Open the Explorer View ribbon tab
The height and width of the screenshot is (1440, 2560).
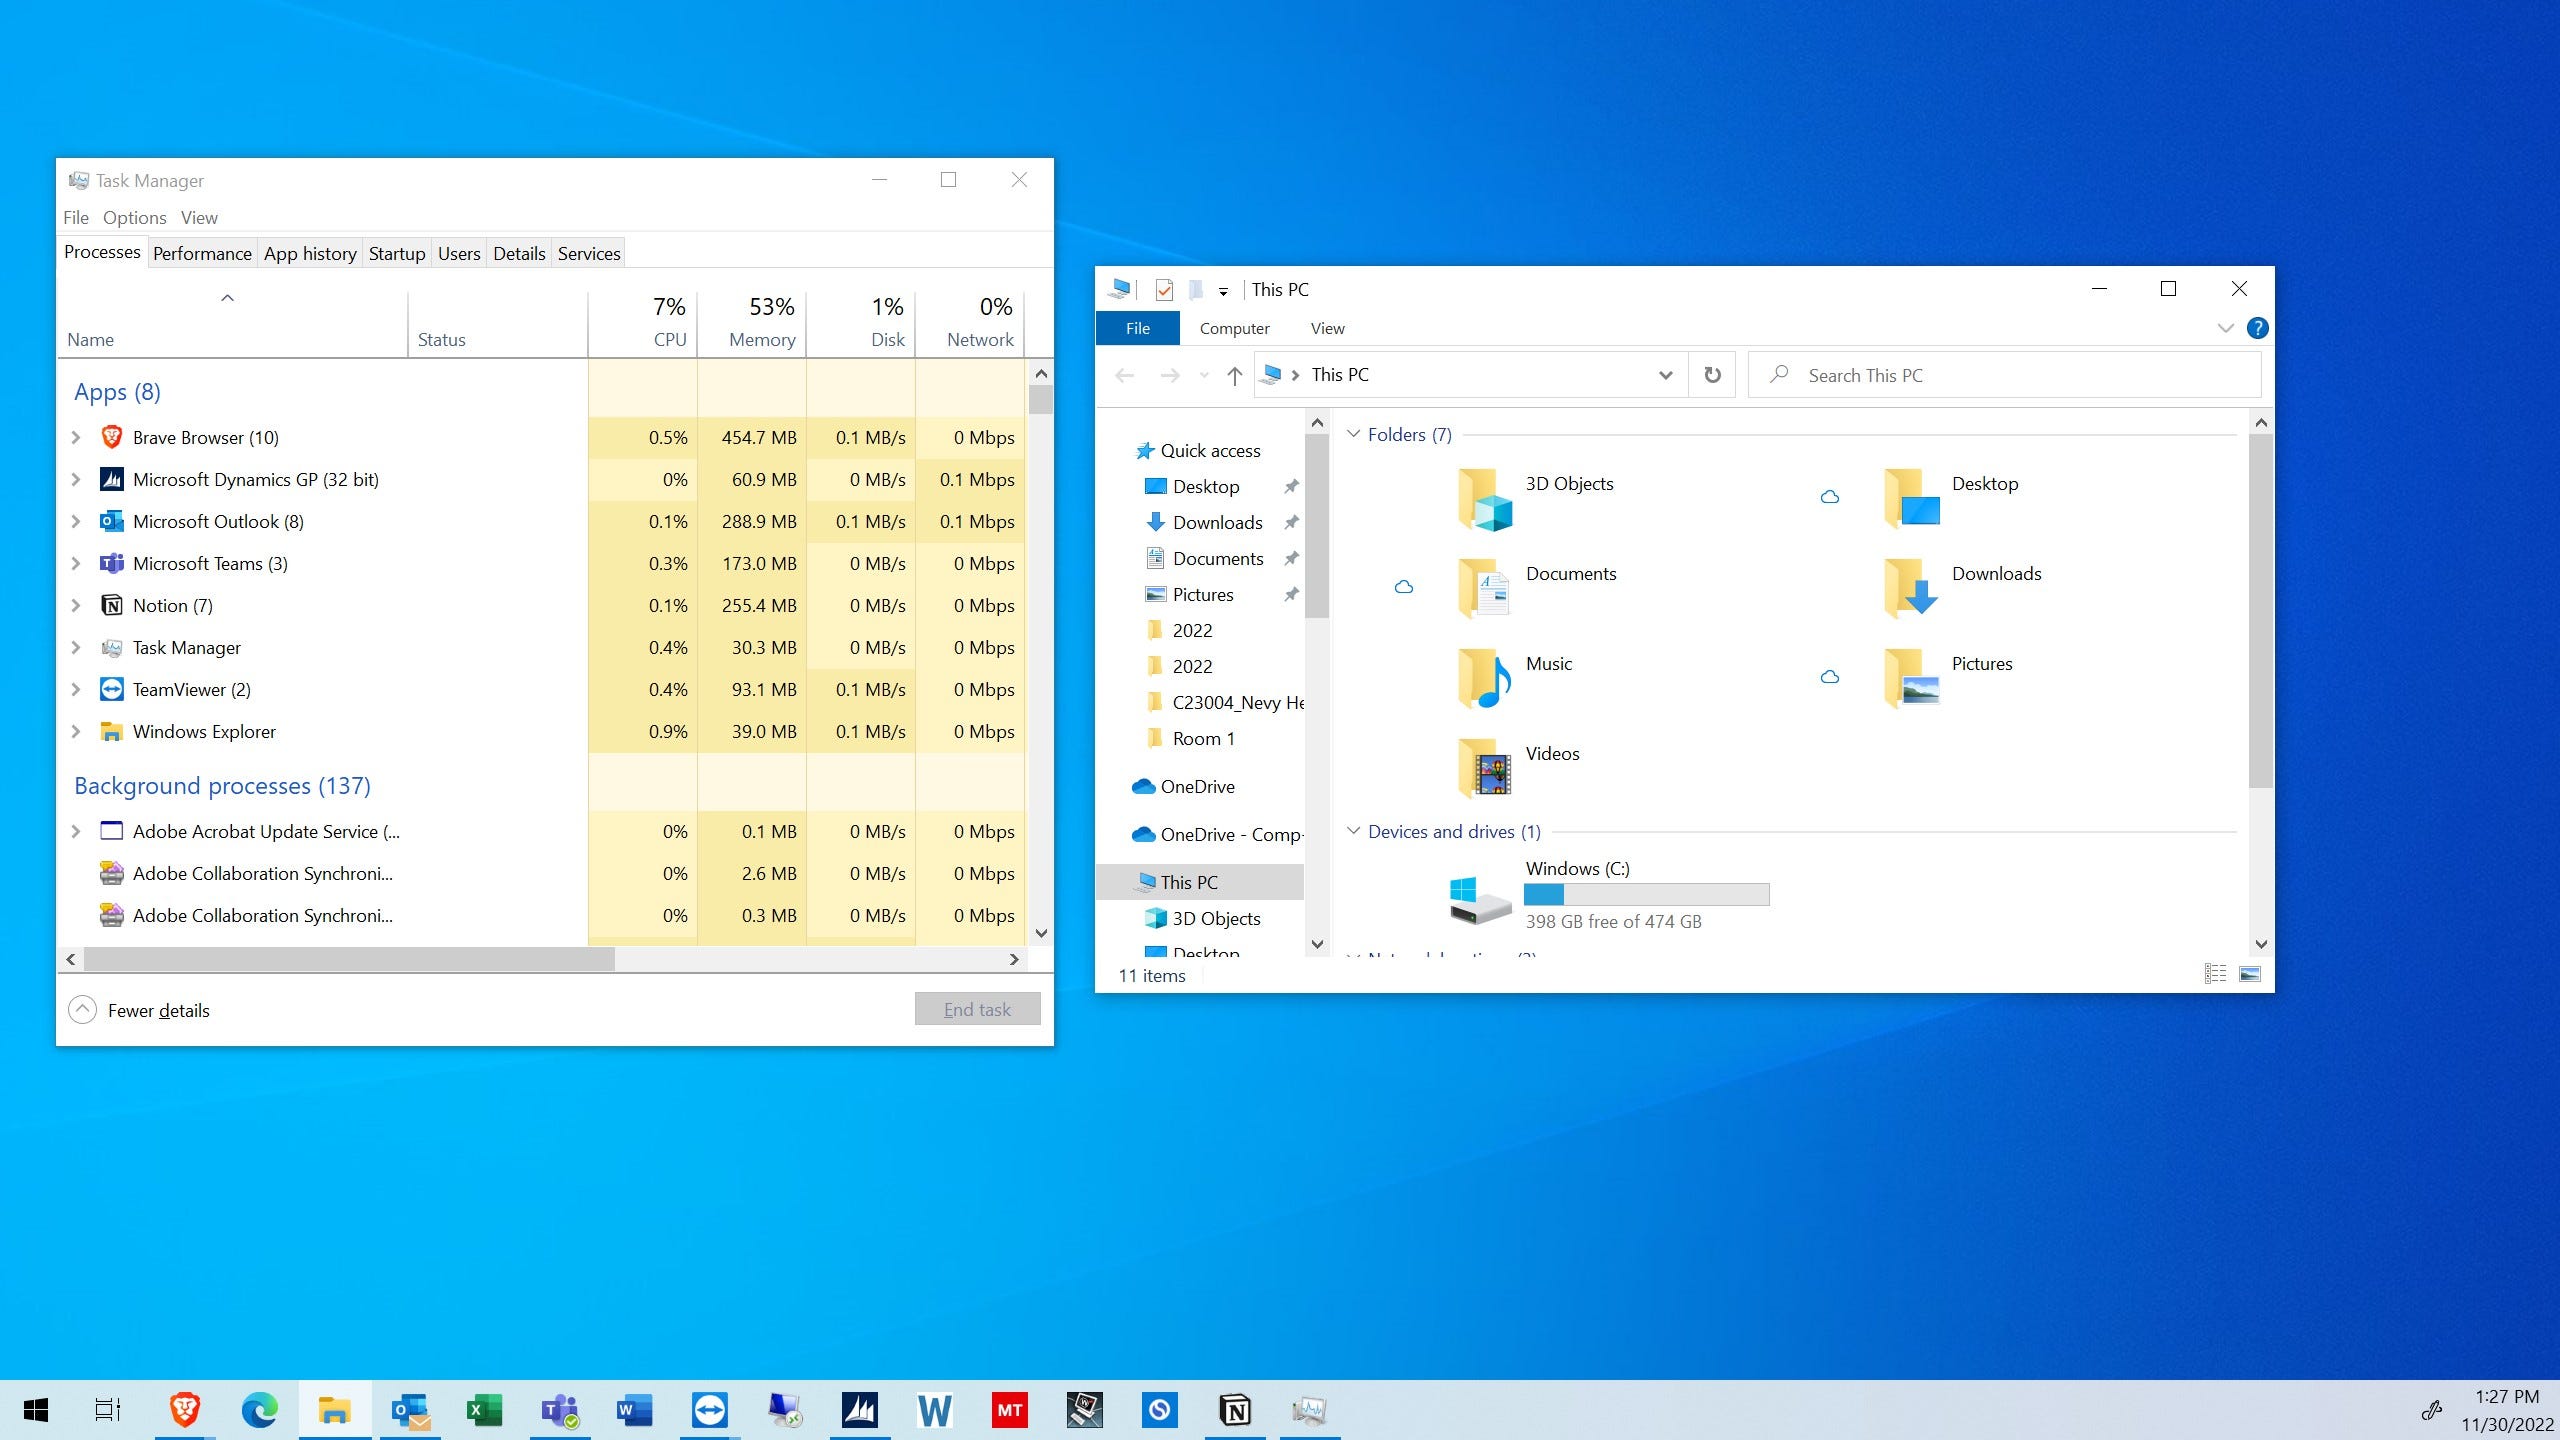[1327, 328]
